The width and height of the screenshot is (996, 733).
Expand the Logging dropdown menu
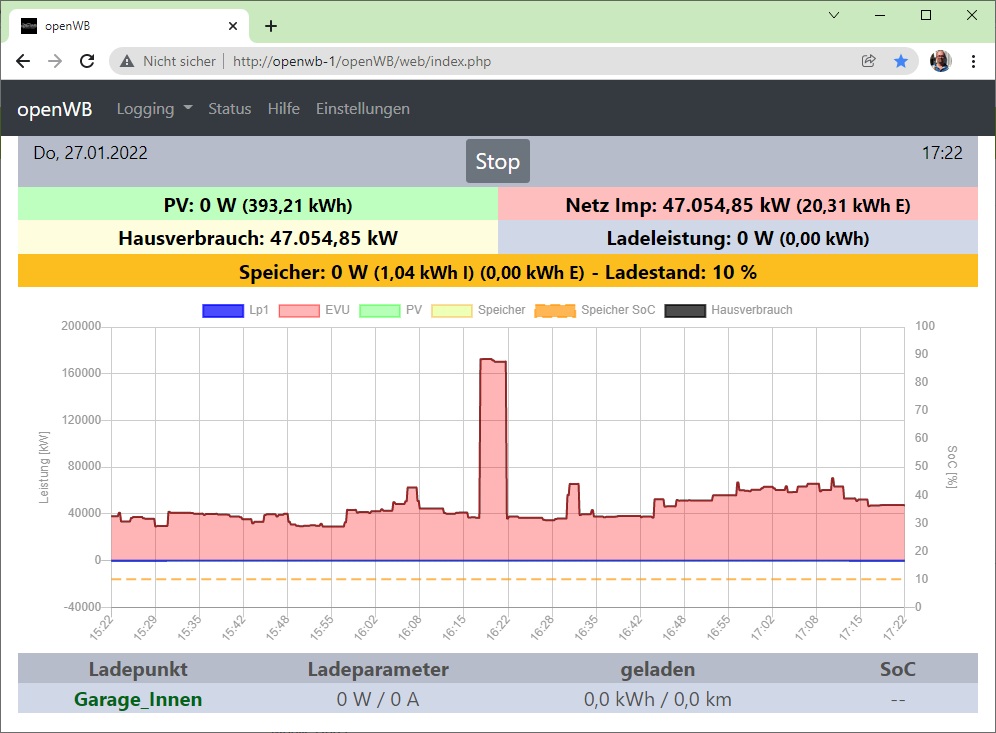[154, 109]
